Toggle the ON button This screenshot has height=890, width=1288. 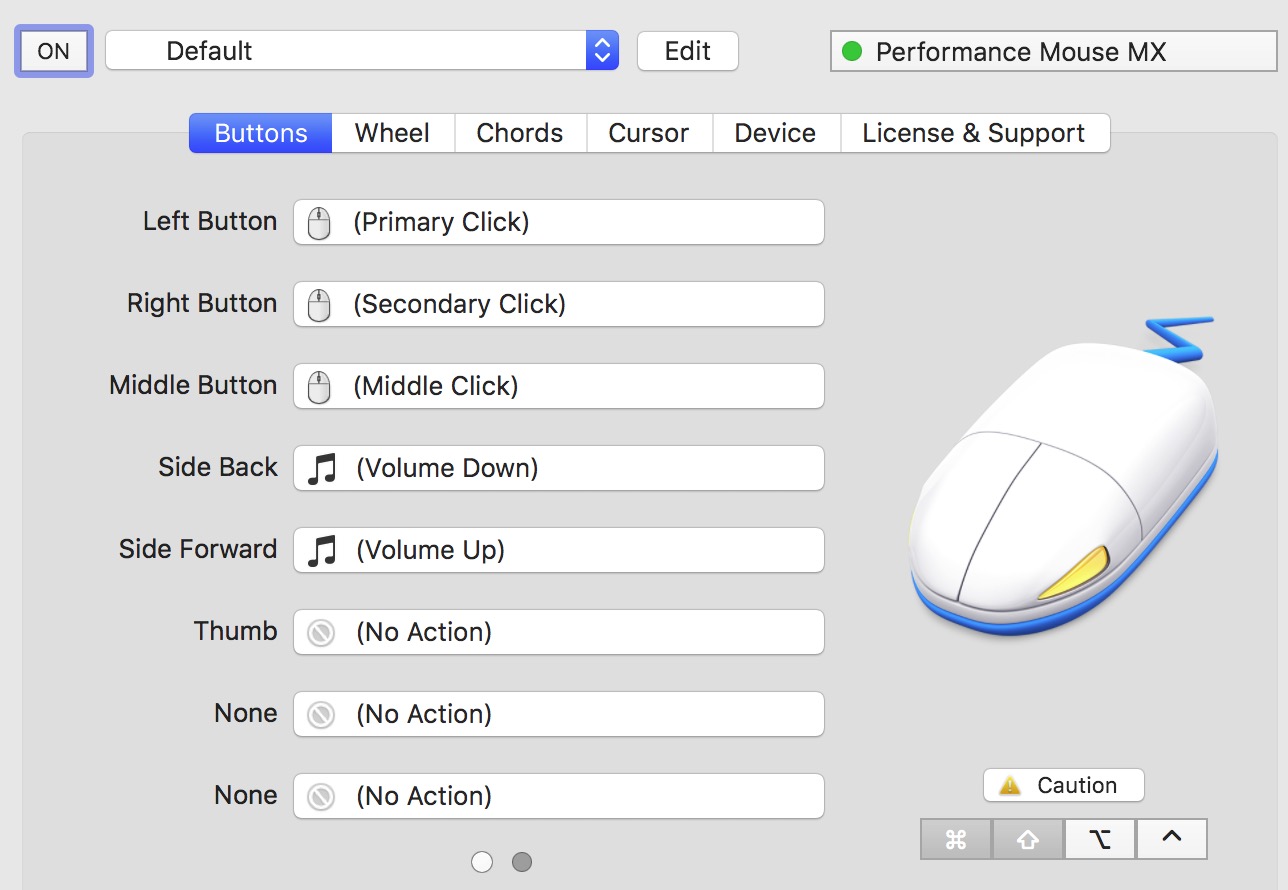click(54, 51)
